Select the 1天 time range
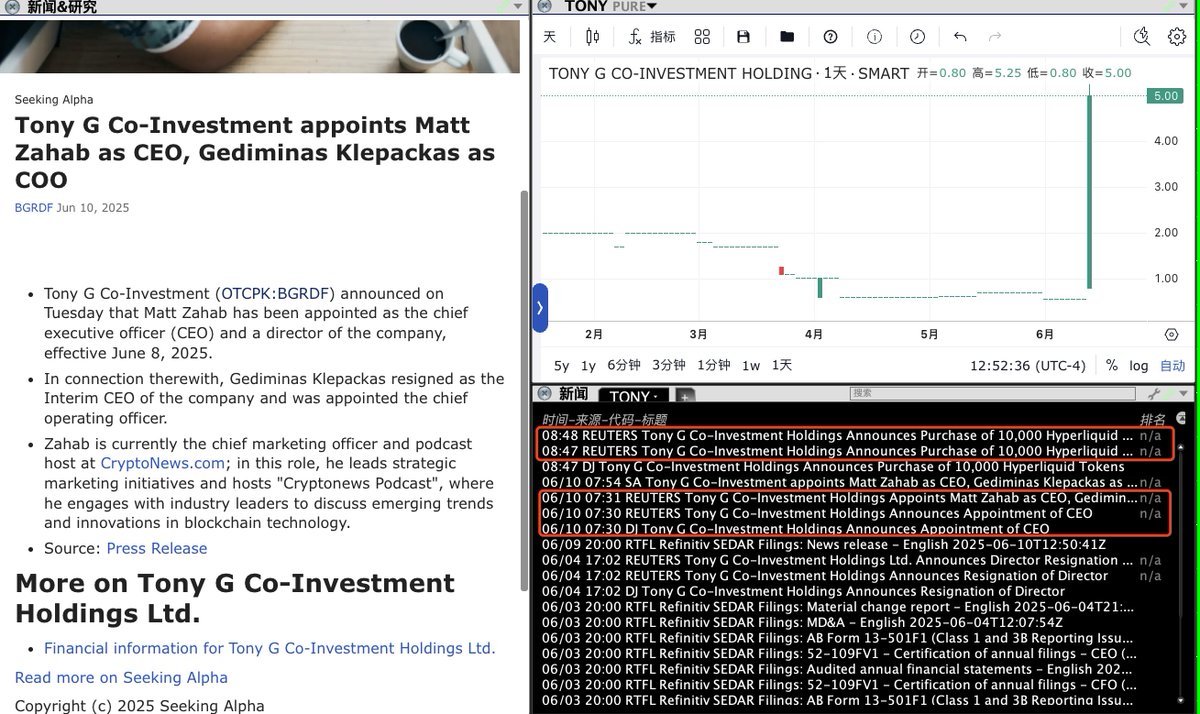 pyautogui.click(x=782, y=366)
